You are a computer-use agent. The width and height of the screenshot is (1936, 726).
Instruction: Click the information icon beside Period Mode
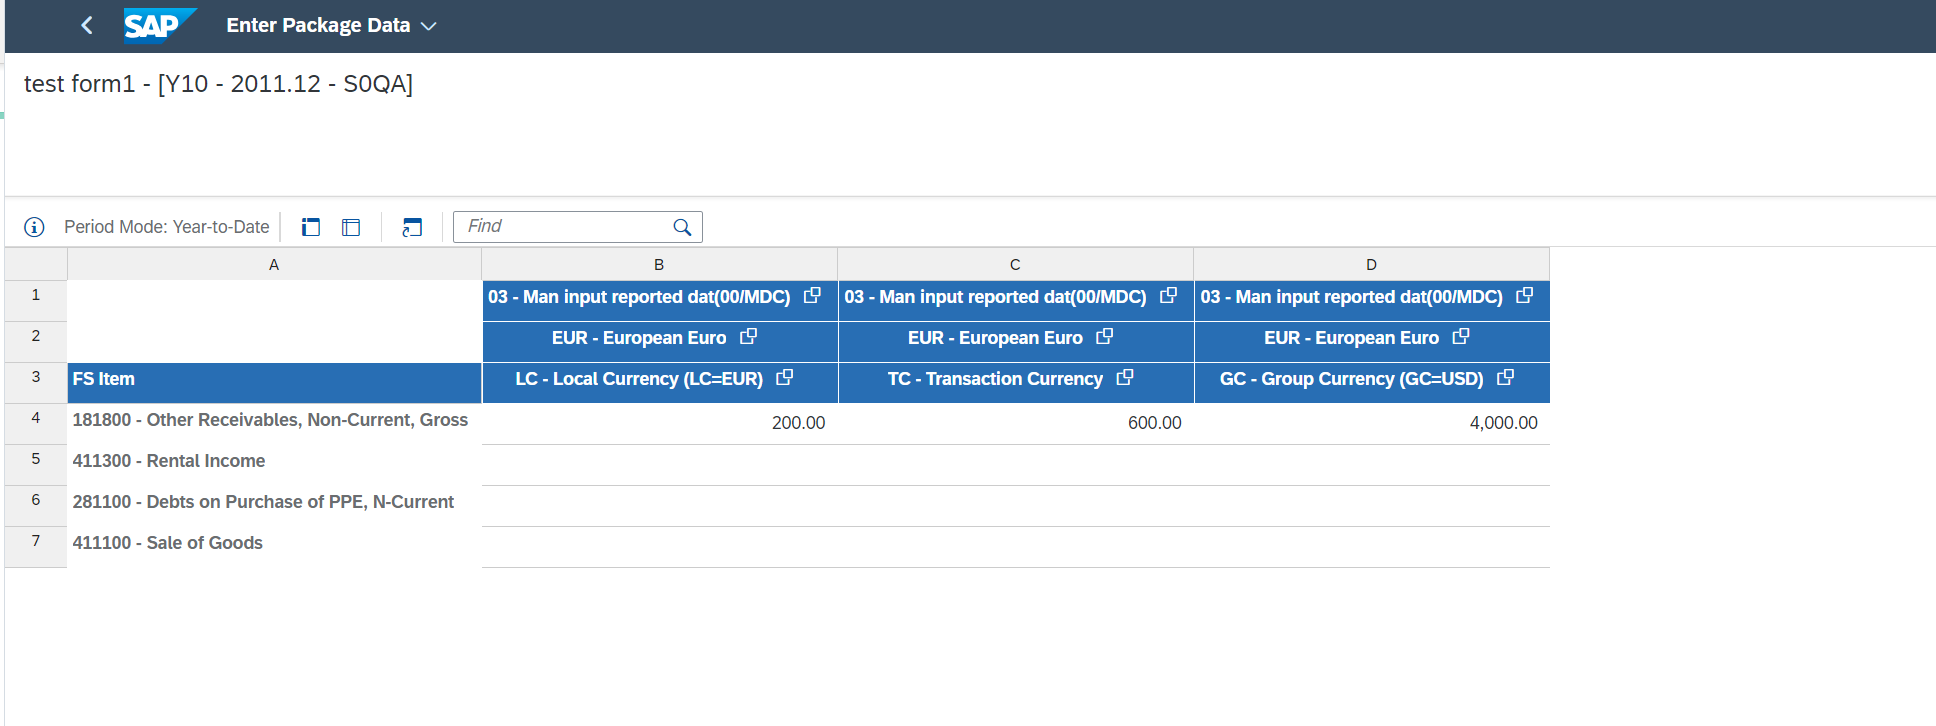34,227
